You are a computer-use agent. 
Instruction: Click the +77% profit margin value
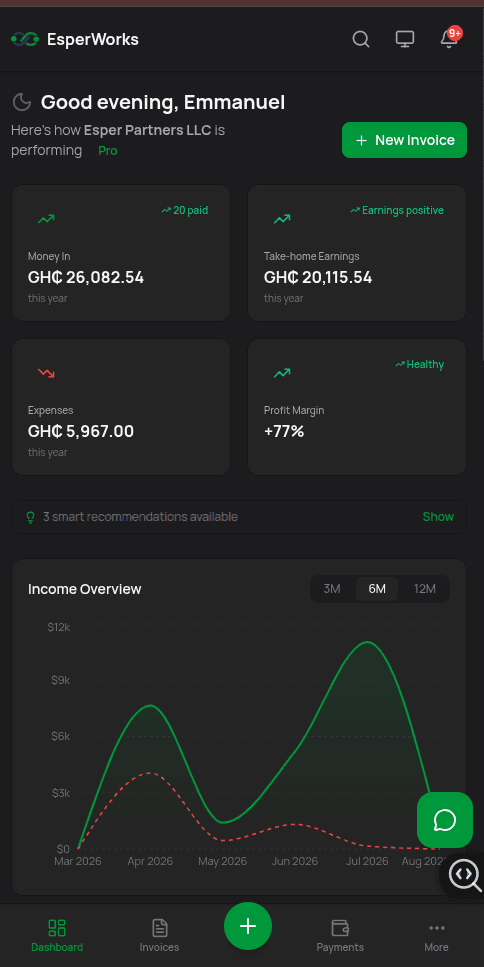click(284, 431)
